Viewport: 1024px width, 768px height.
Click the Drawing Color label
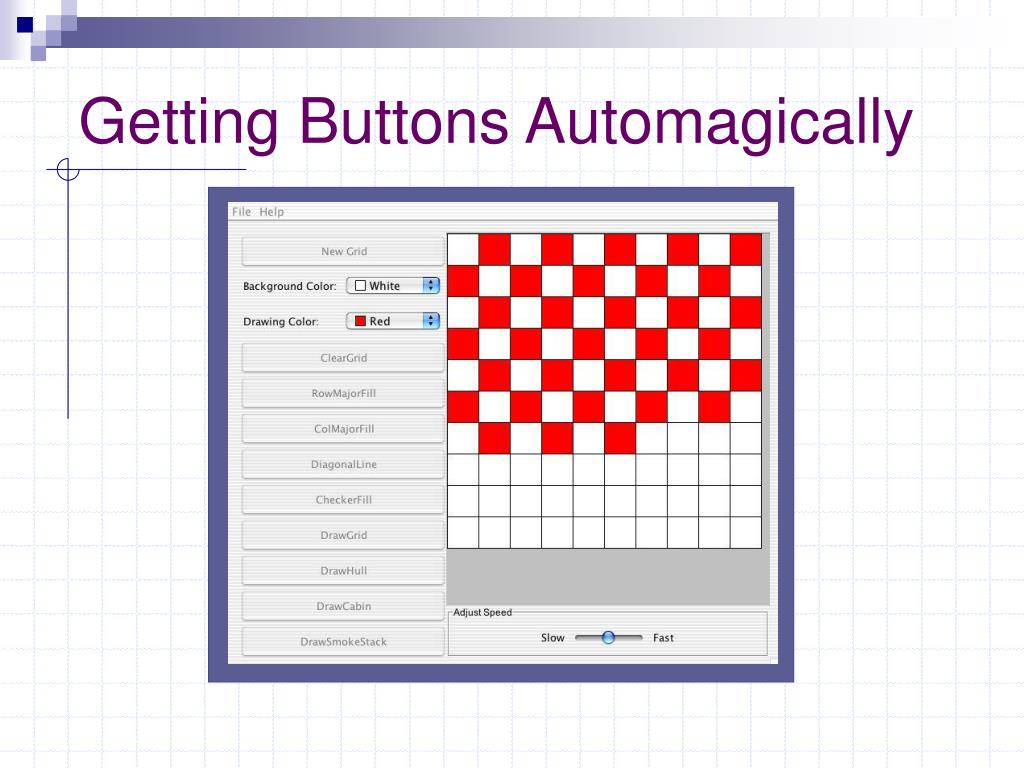click(281, 321)
